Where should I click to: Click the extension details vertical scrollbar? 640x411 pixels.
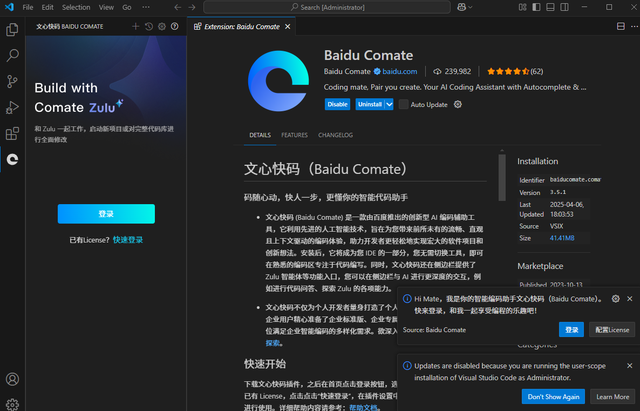[x=502, y=178]
